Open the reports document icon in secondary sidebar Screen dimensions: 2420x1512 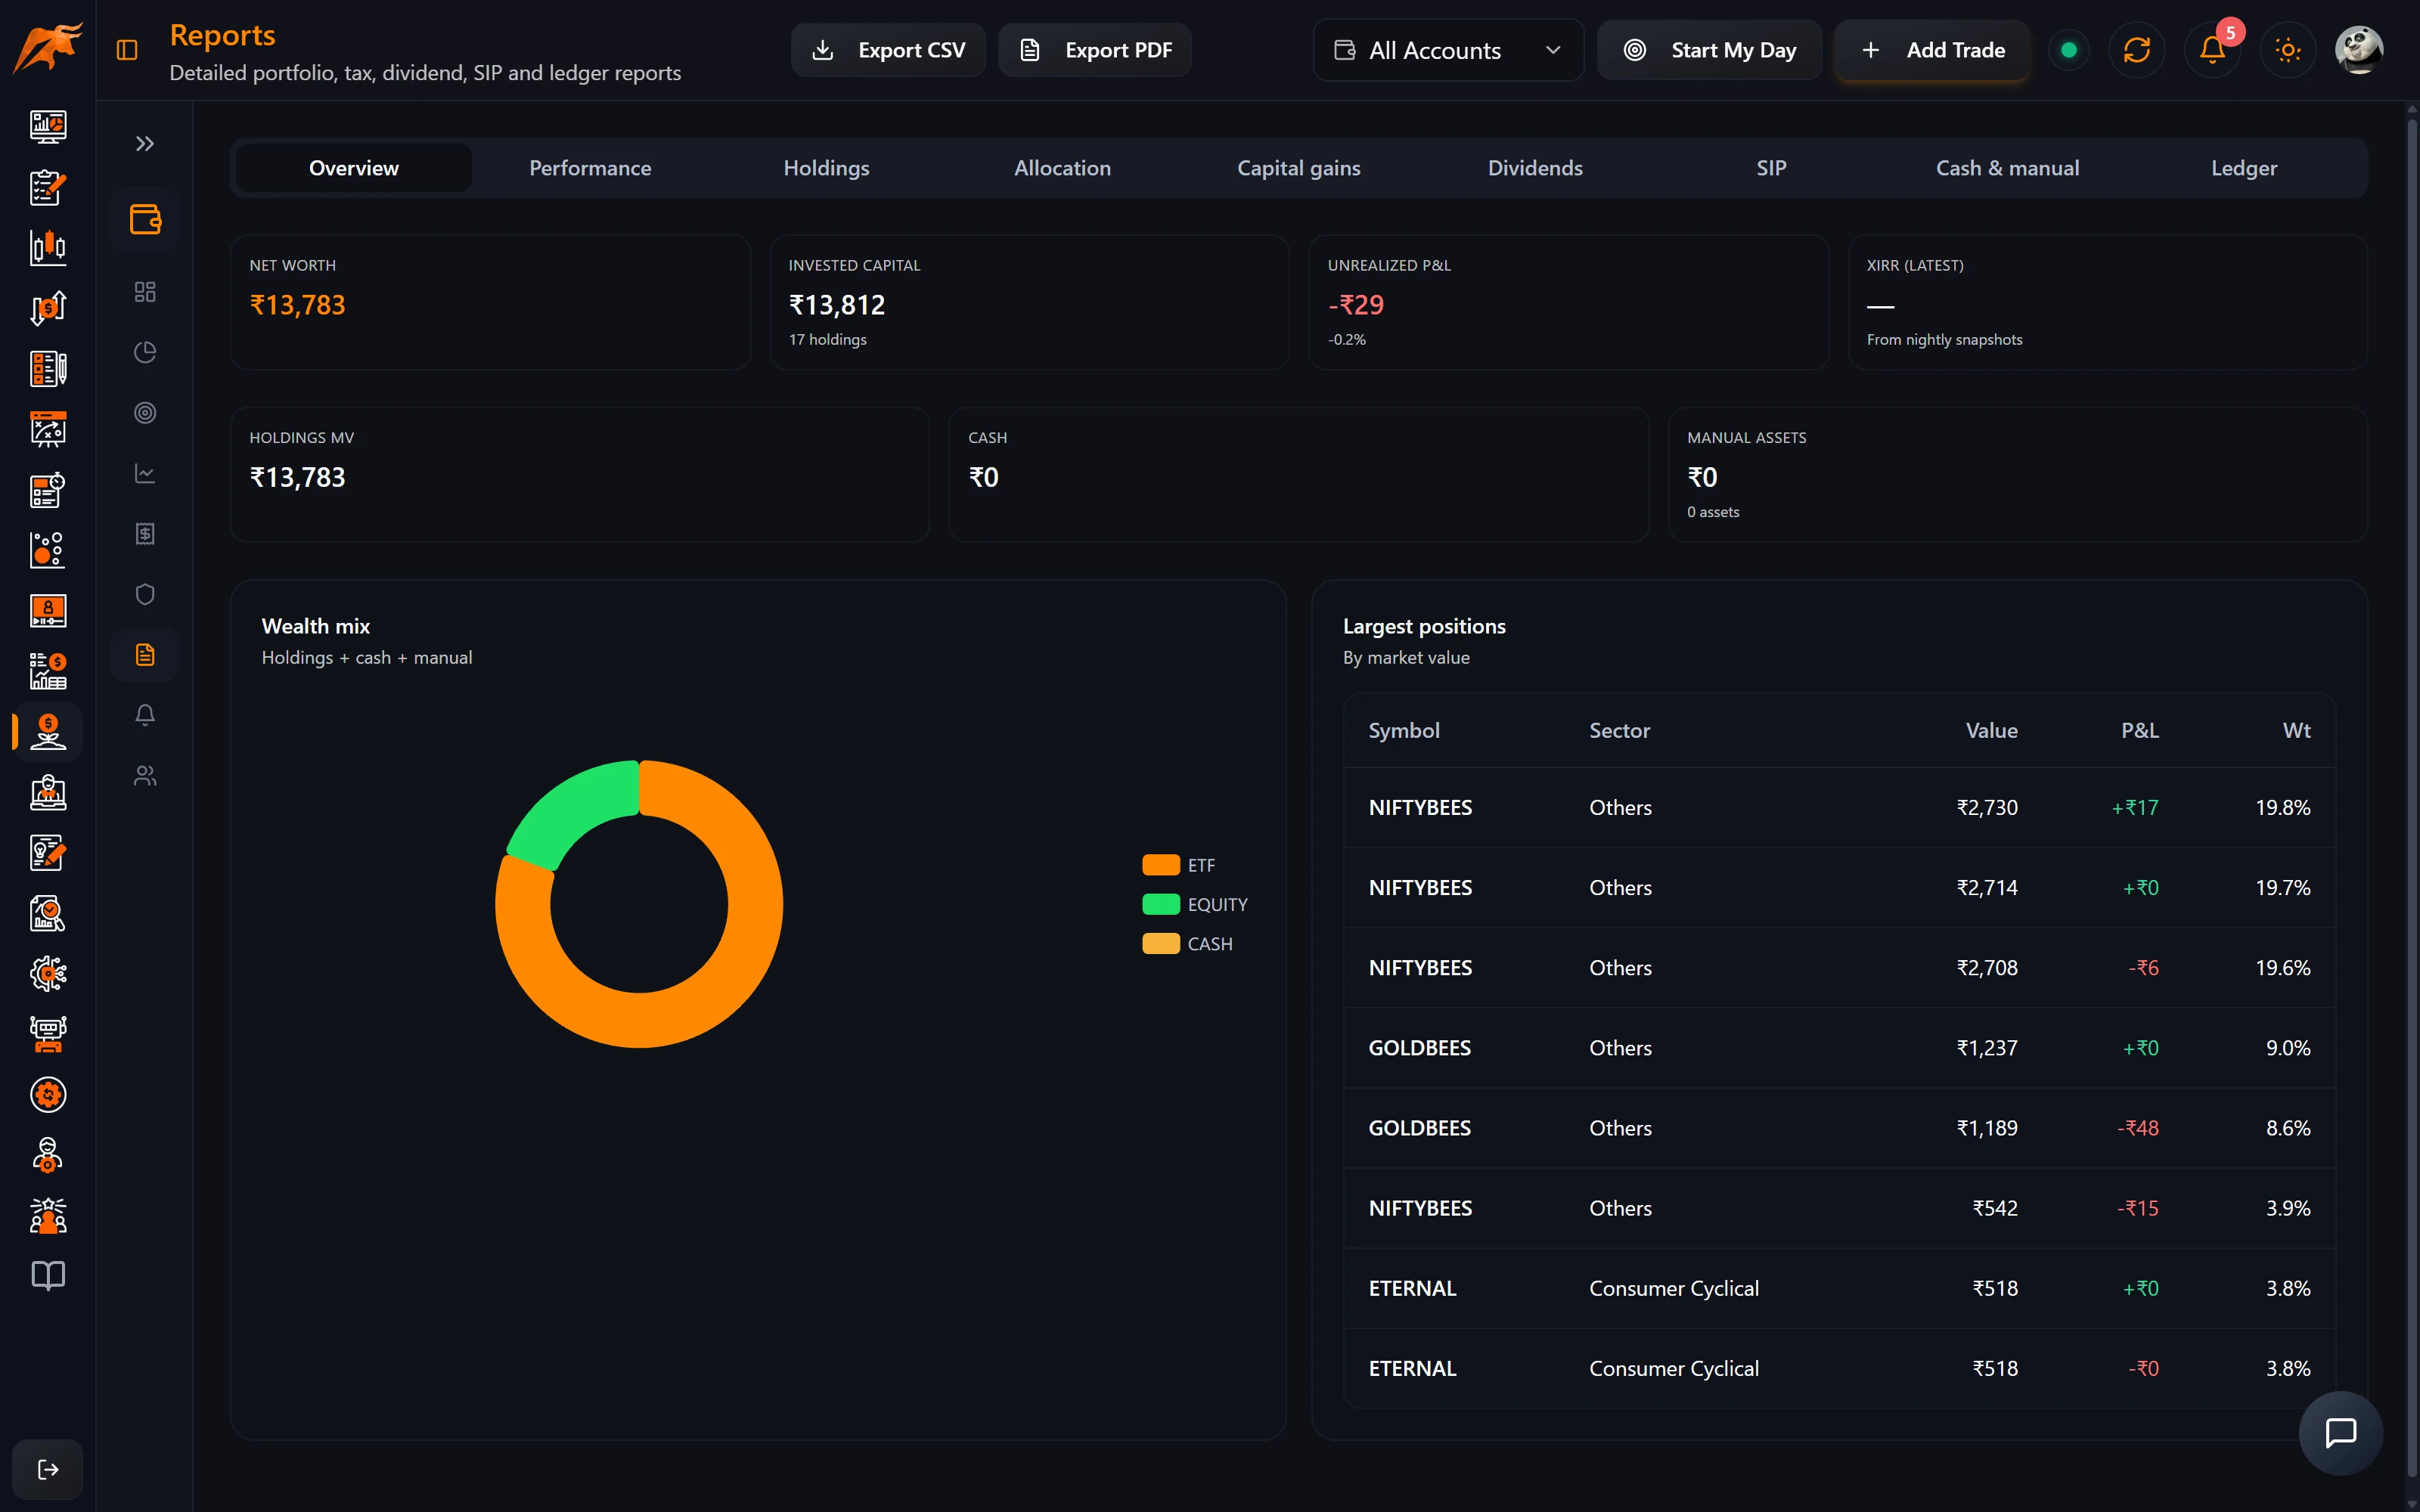coord(145,655)
